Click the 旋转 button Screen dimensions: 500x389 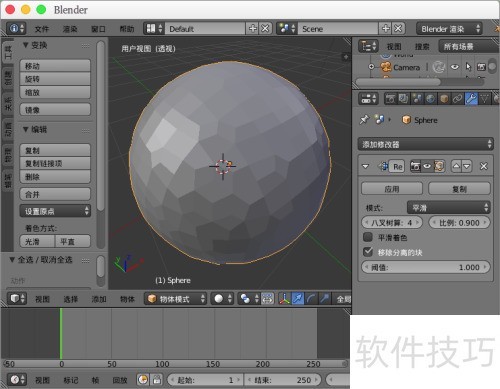[x=55, y=79]
